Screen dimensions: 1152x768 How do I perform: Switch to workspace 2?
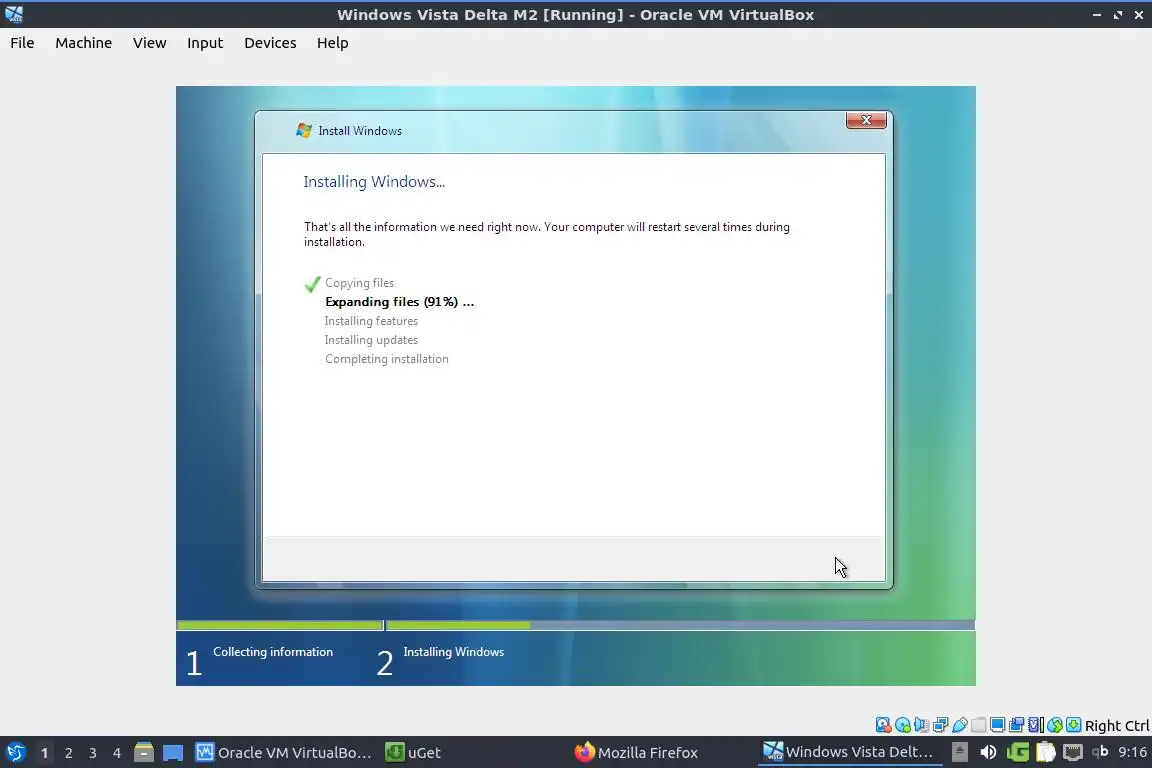click(69, 753)
